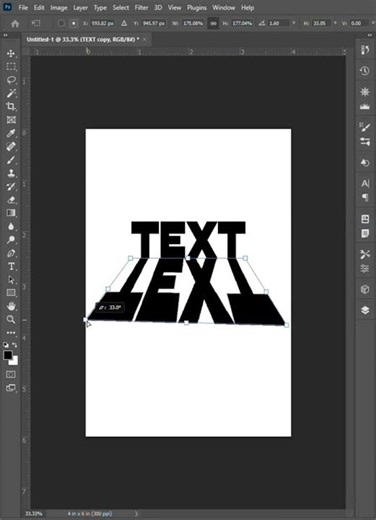
Task: Open the Brush Settings panel icon
Action: click(x=365, y=127)
